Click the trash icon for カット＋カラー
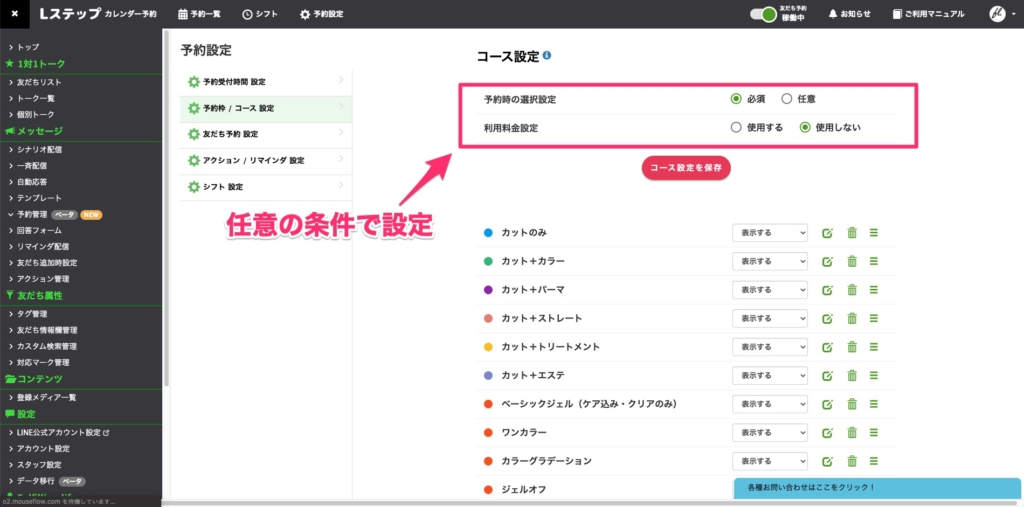 coord(852,262)
